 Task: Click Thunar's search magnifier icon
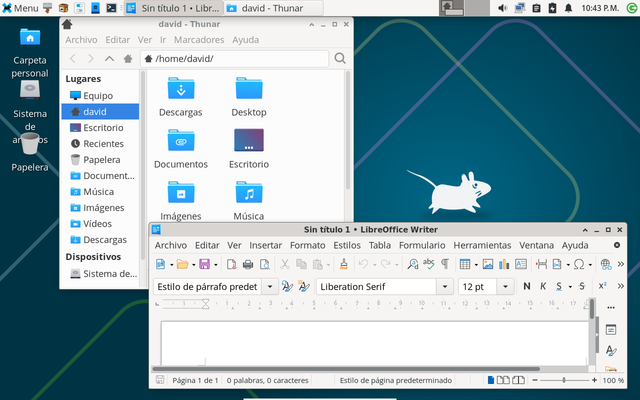[340, 58]
